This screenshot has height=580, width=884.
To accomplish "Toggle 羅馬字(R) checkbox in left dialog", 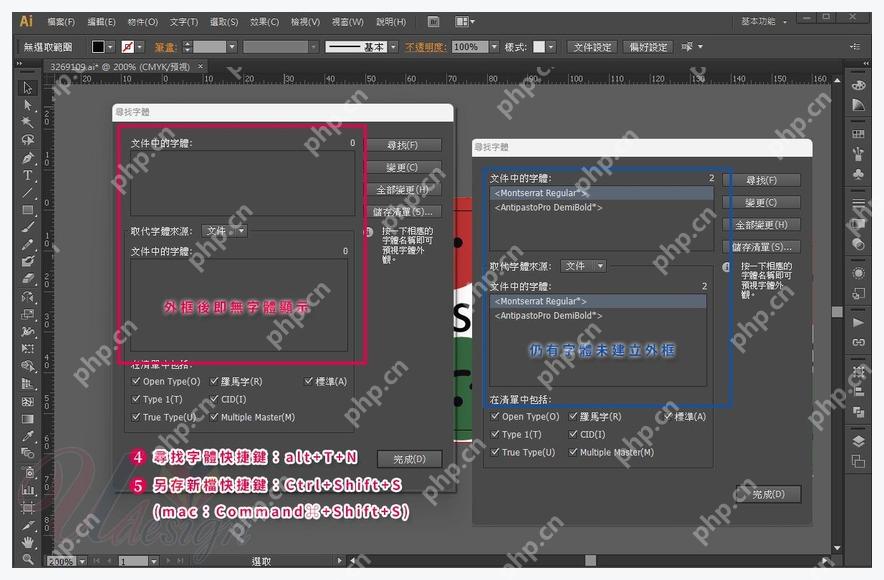I will point(214,381).
